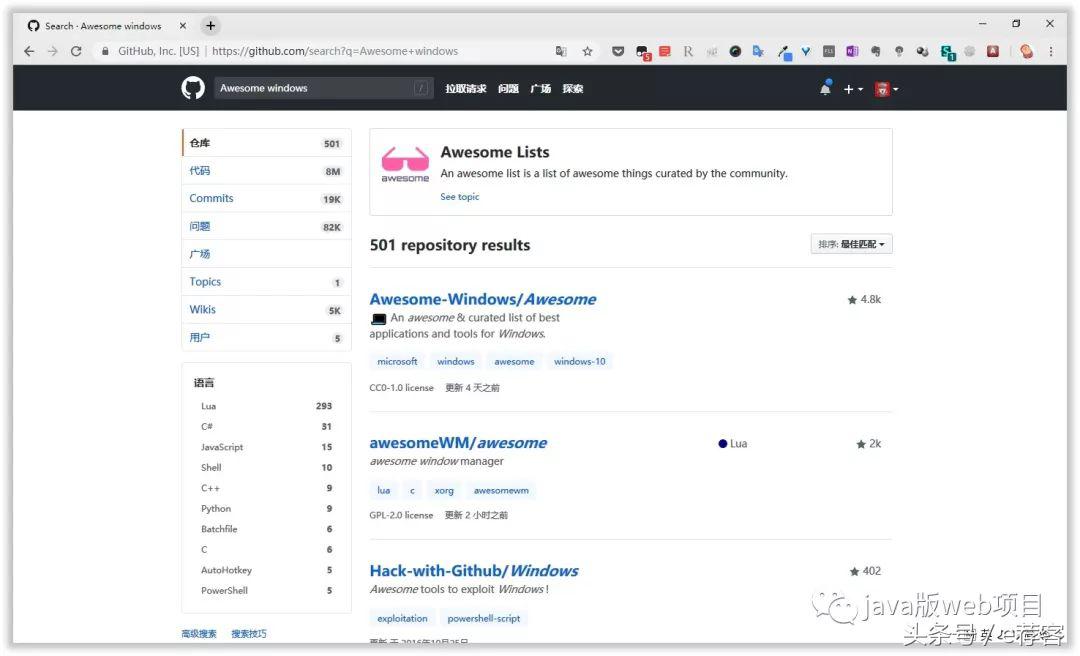Select the Wikis filter
Viewport: 1080px width, 656px height.
(x=267, y=309)
